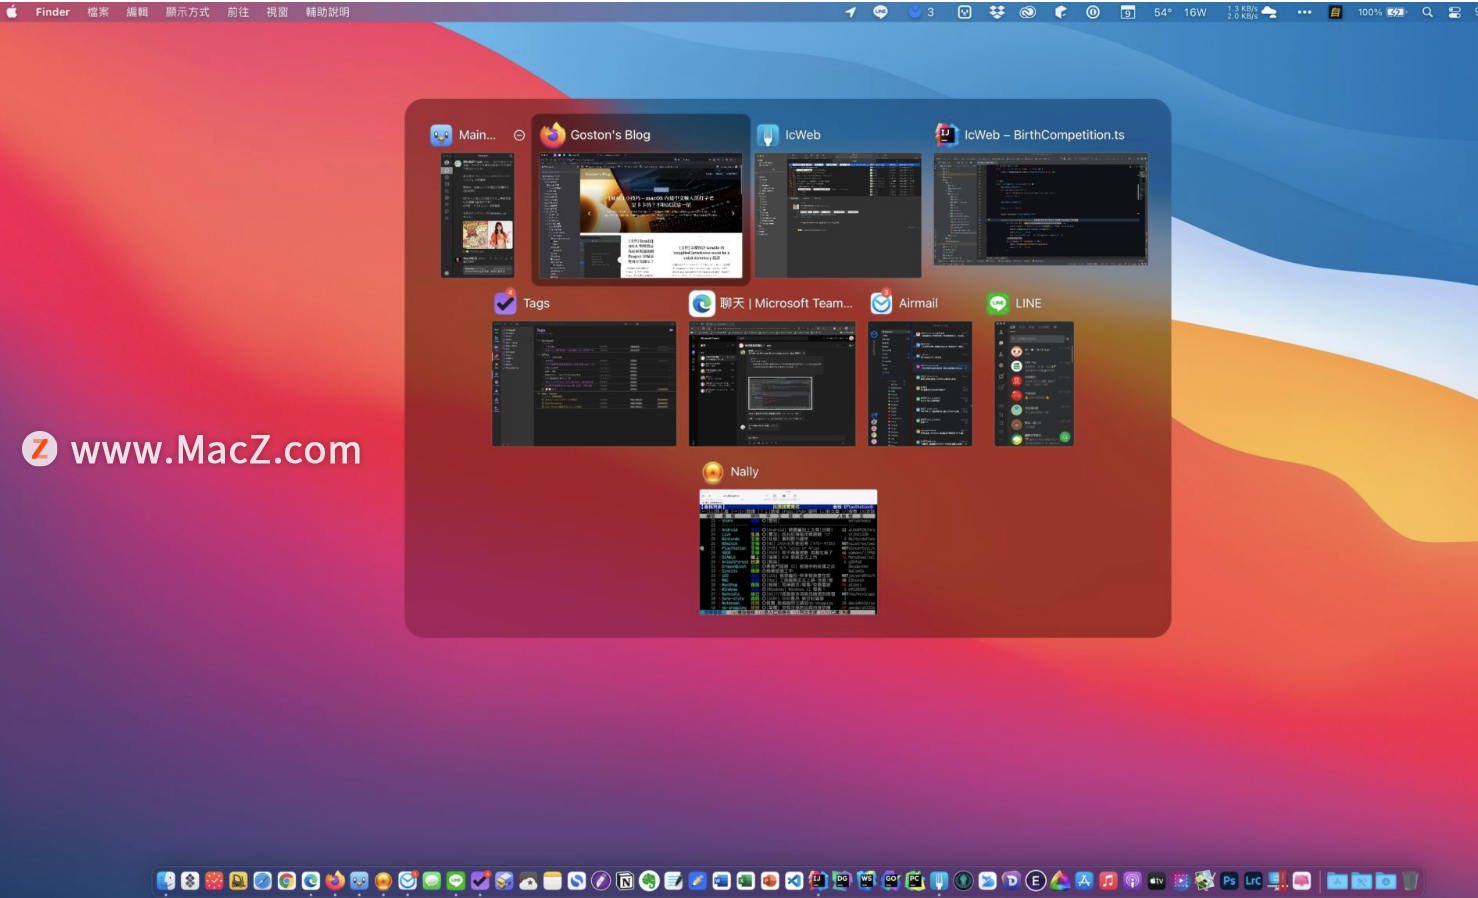Click the Nally icon above the terminal preview
This screenshot has height=898, width=1478.
coord(713,471)
